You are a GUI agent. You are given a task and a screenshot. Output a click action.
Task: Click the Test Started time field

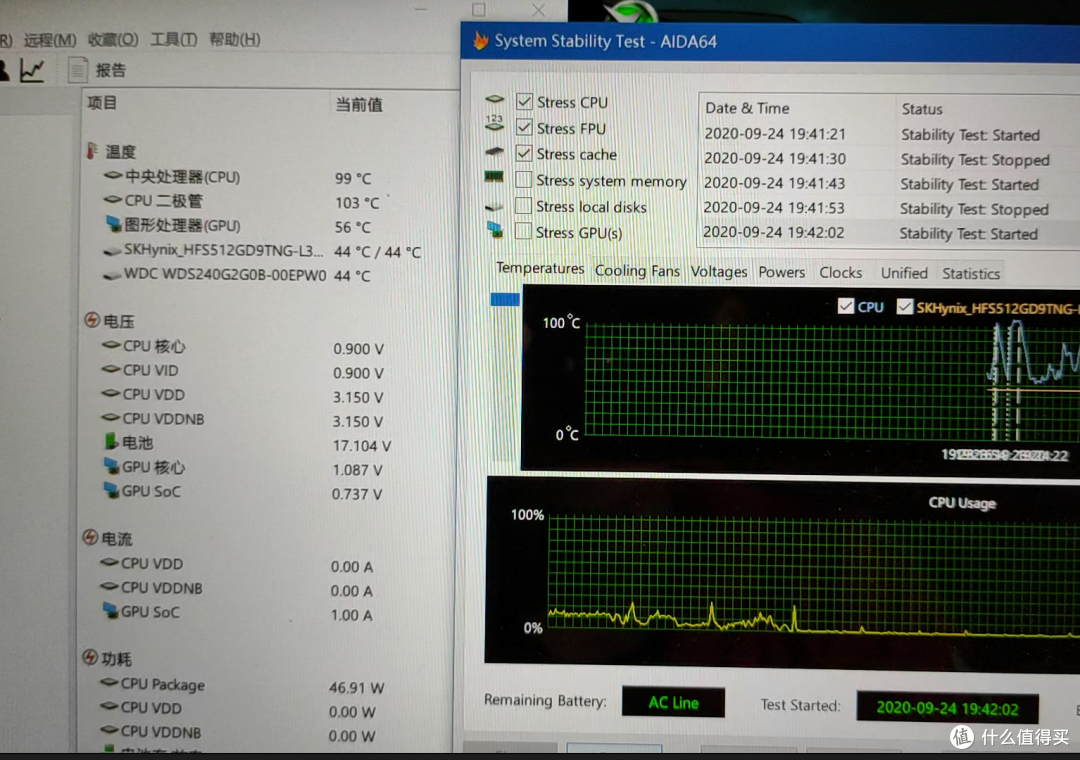coord(947,708)
